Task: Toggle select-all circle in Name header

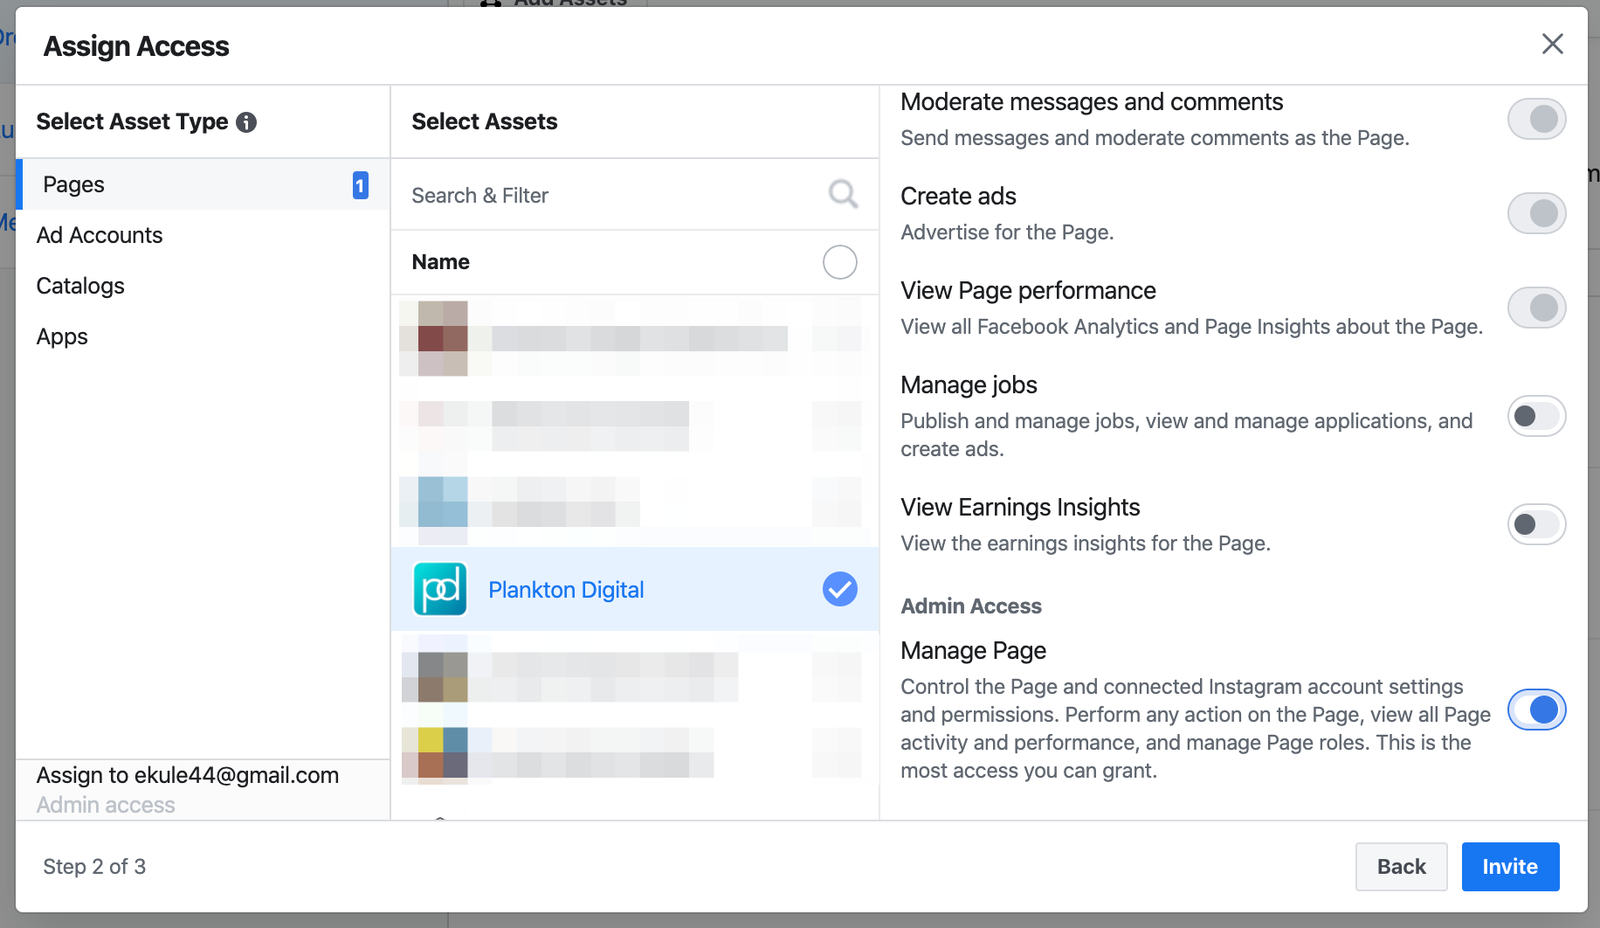Action: point(840,262)
